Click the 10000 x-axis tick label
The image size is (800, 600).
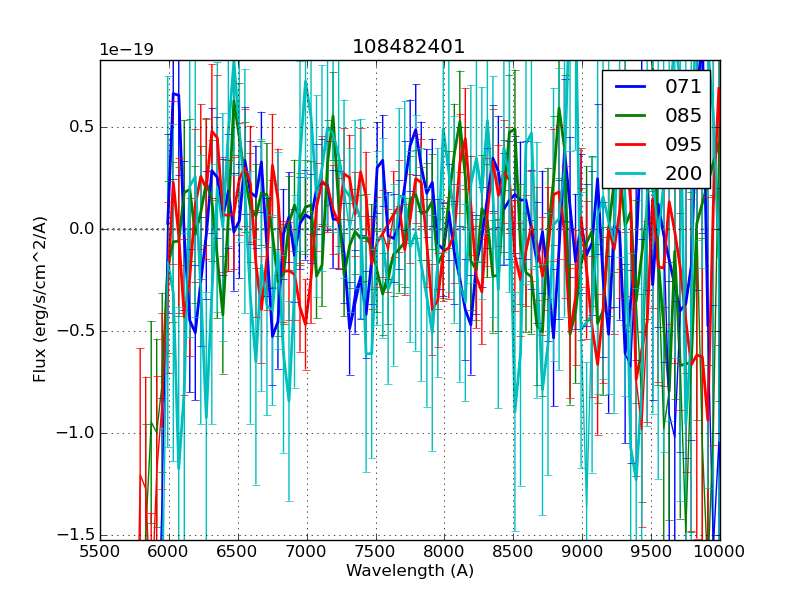[720, 552]
